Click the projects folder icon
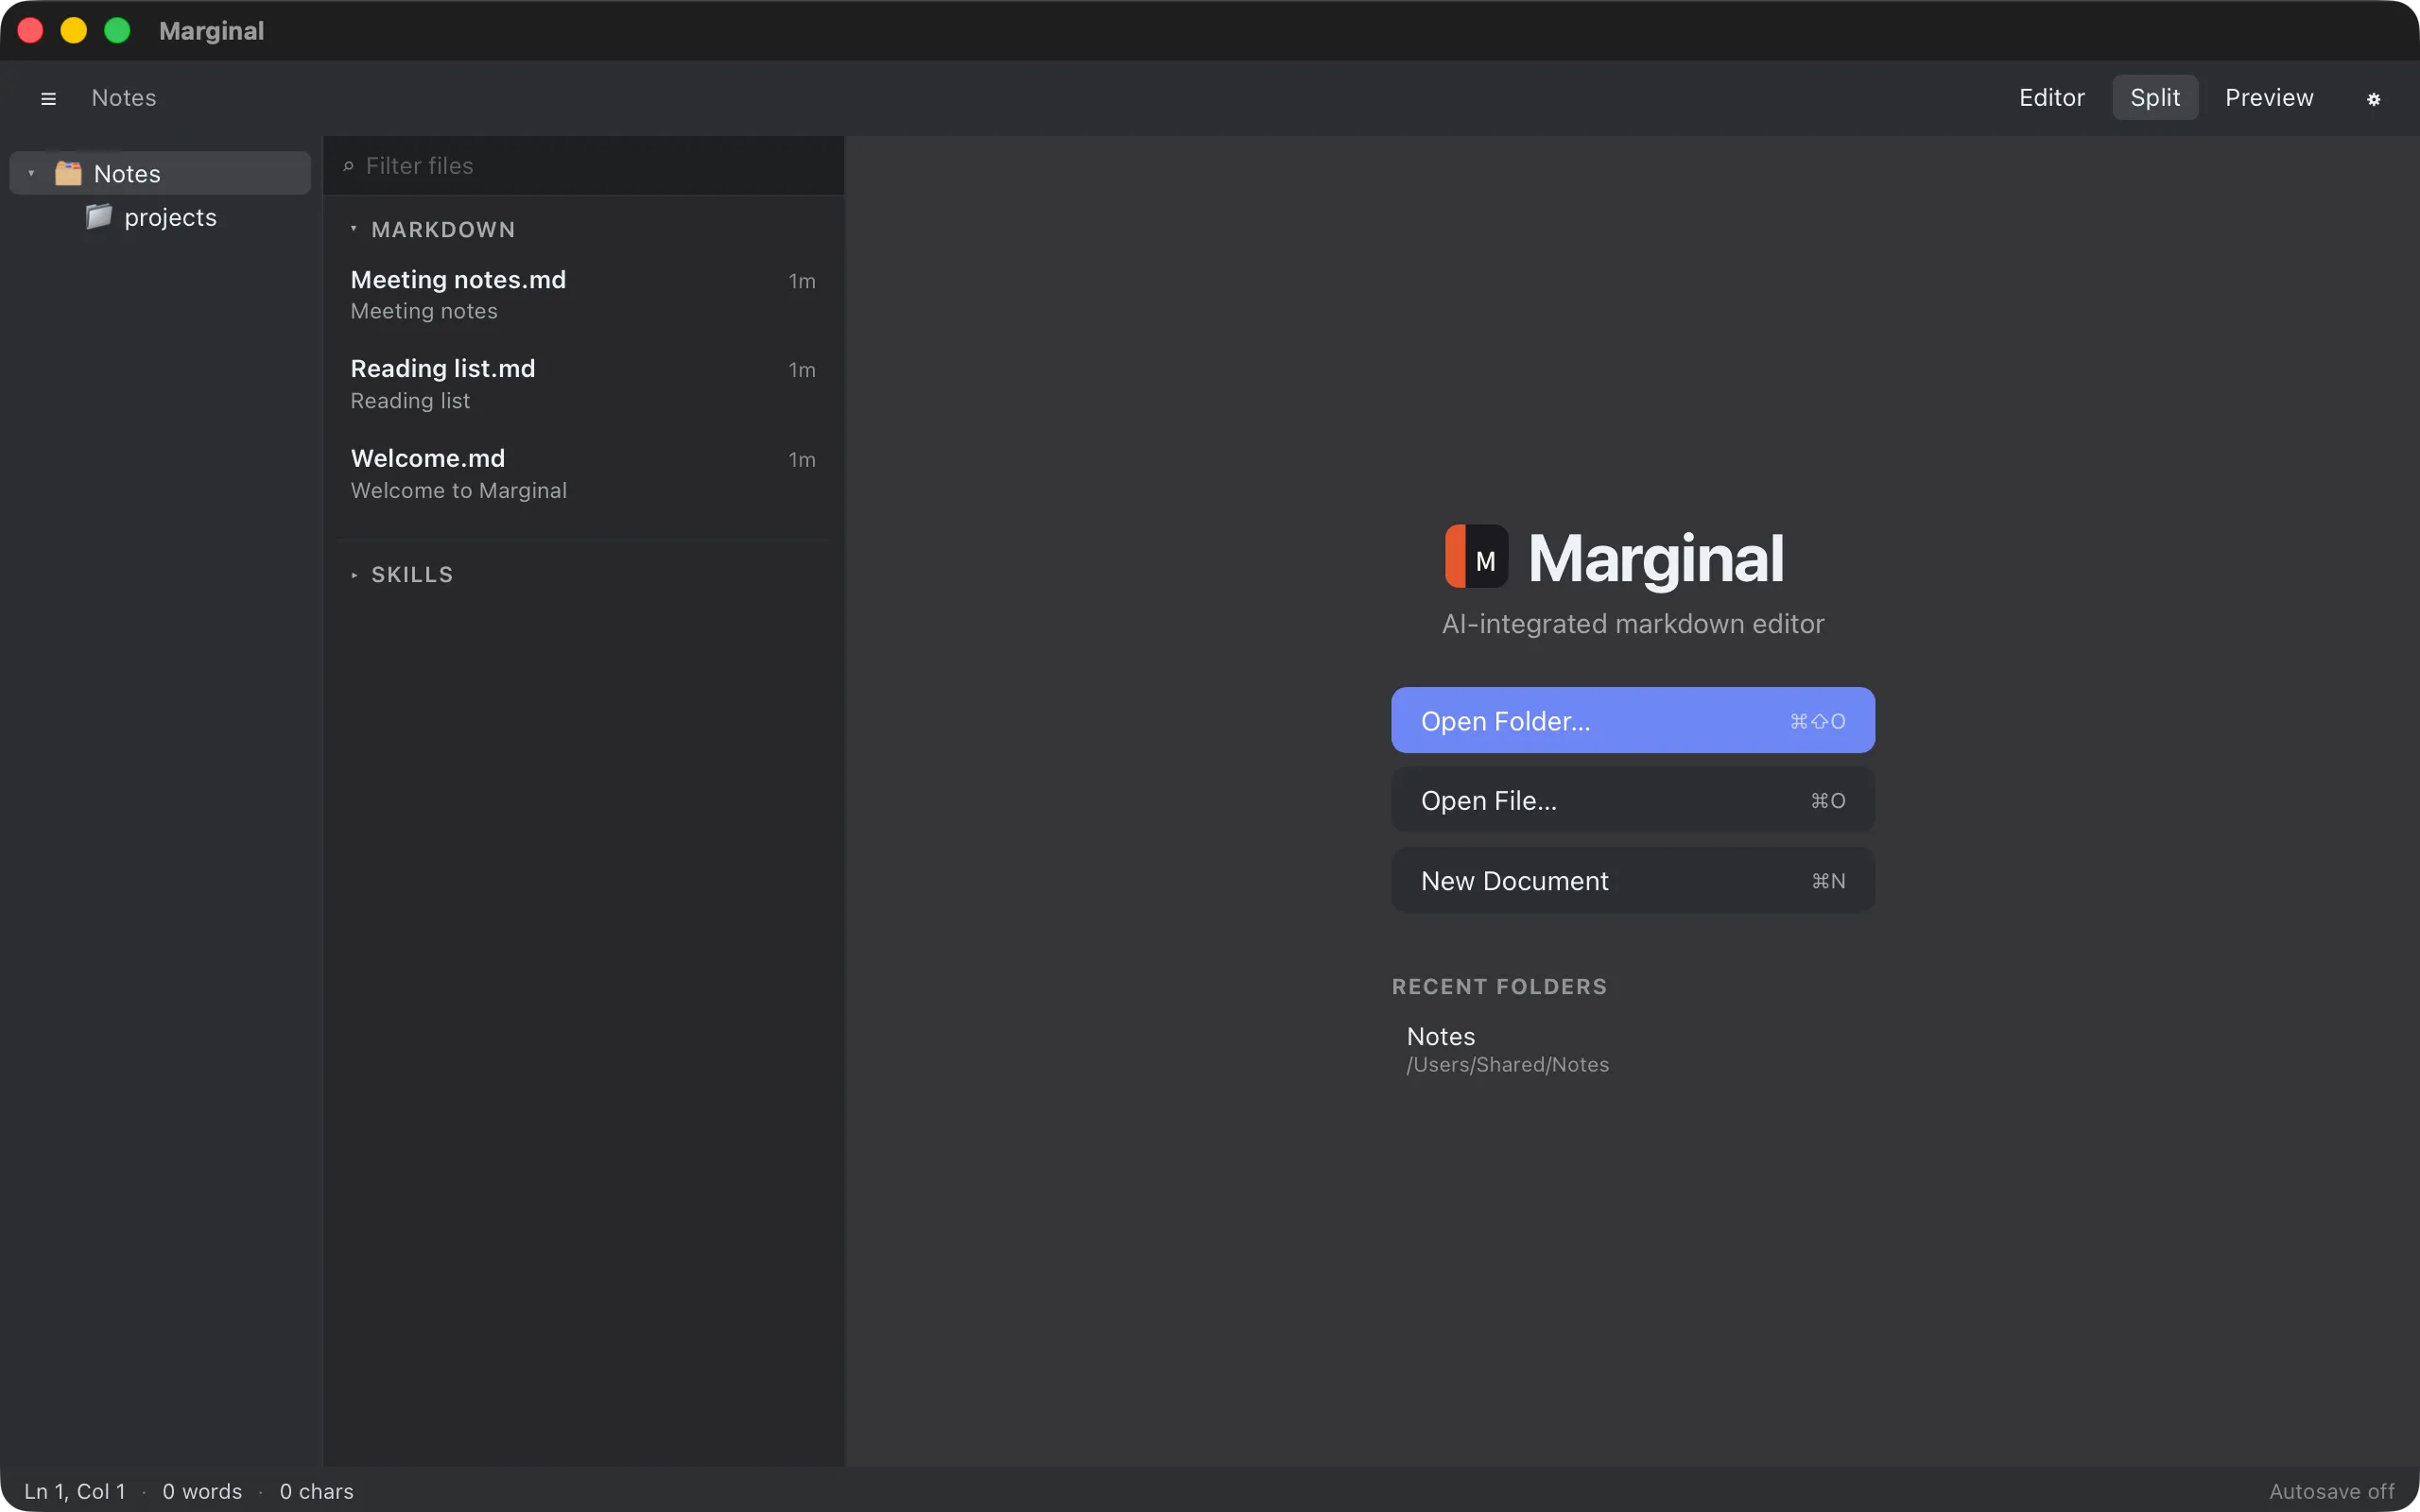Image resolution: width=2420 pixels, height=1512 pixels. 99,217
